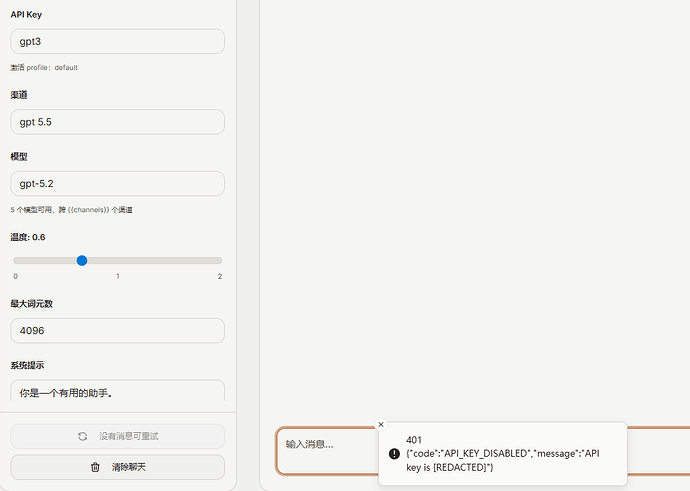Image resolution: width=690 pixels, height=491 pixels.
Task: Click the slider tick label 1
Action: click(x=117, y=276)
